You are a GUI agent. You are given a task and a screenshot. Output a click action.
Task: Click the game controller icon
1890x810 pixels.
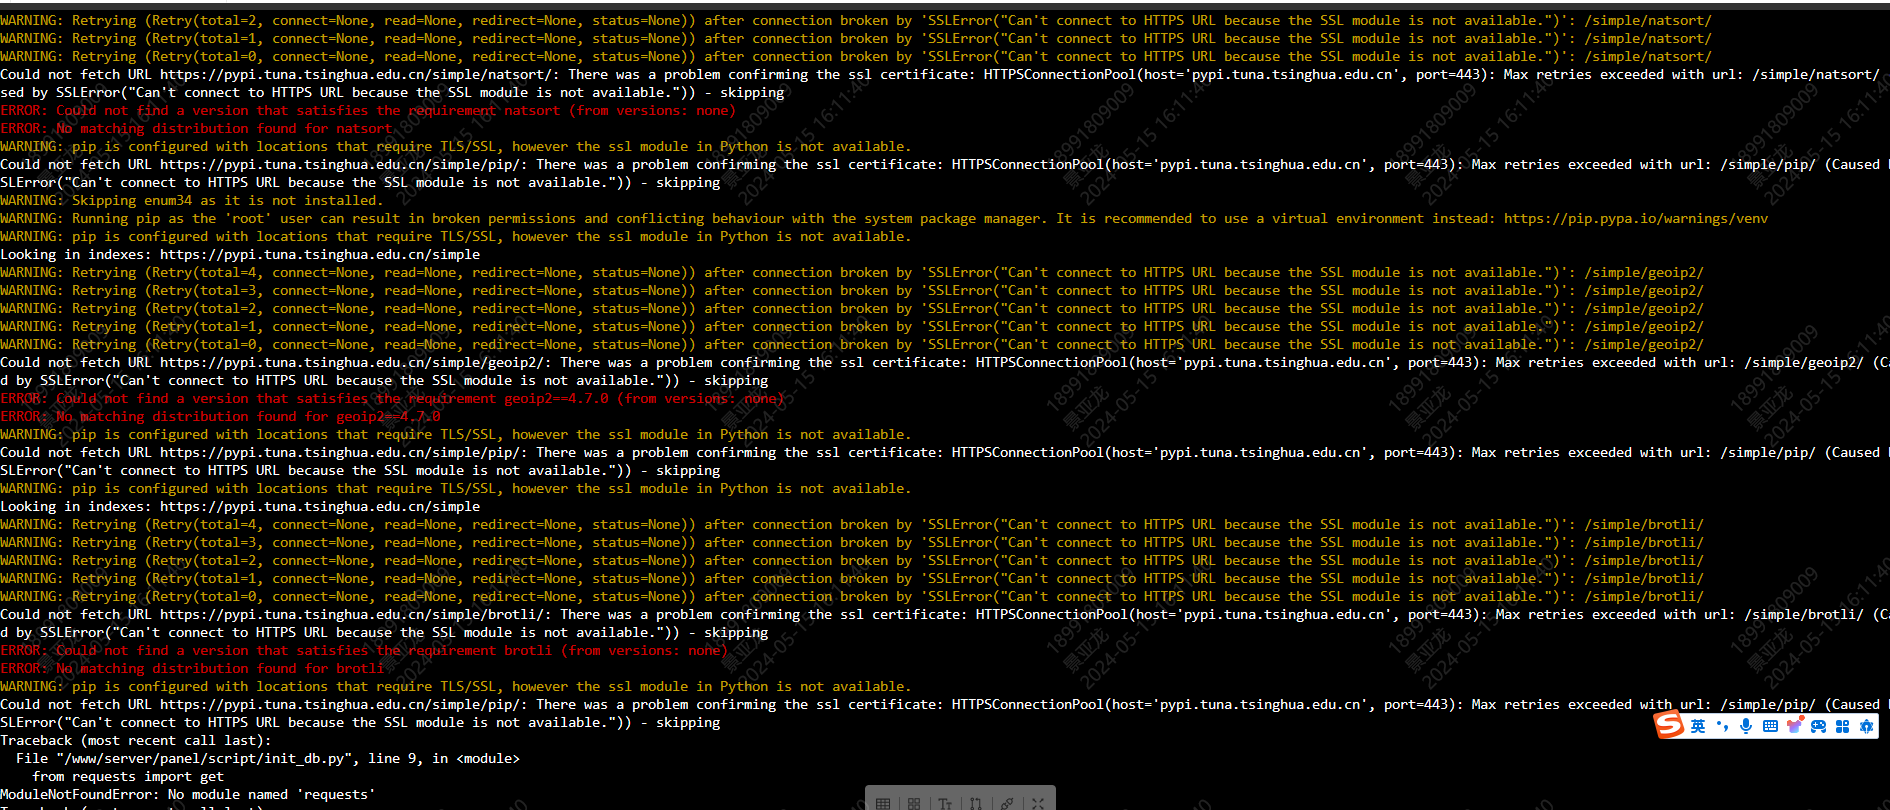click(1818, 726)
